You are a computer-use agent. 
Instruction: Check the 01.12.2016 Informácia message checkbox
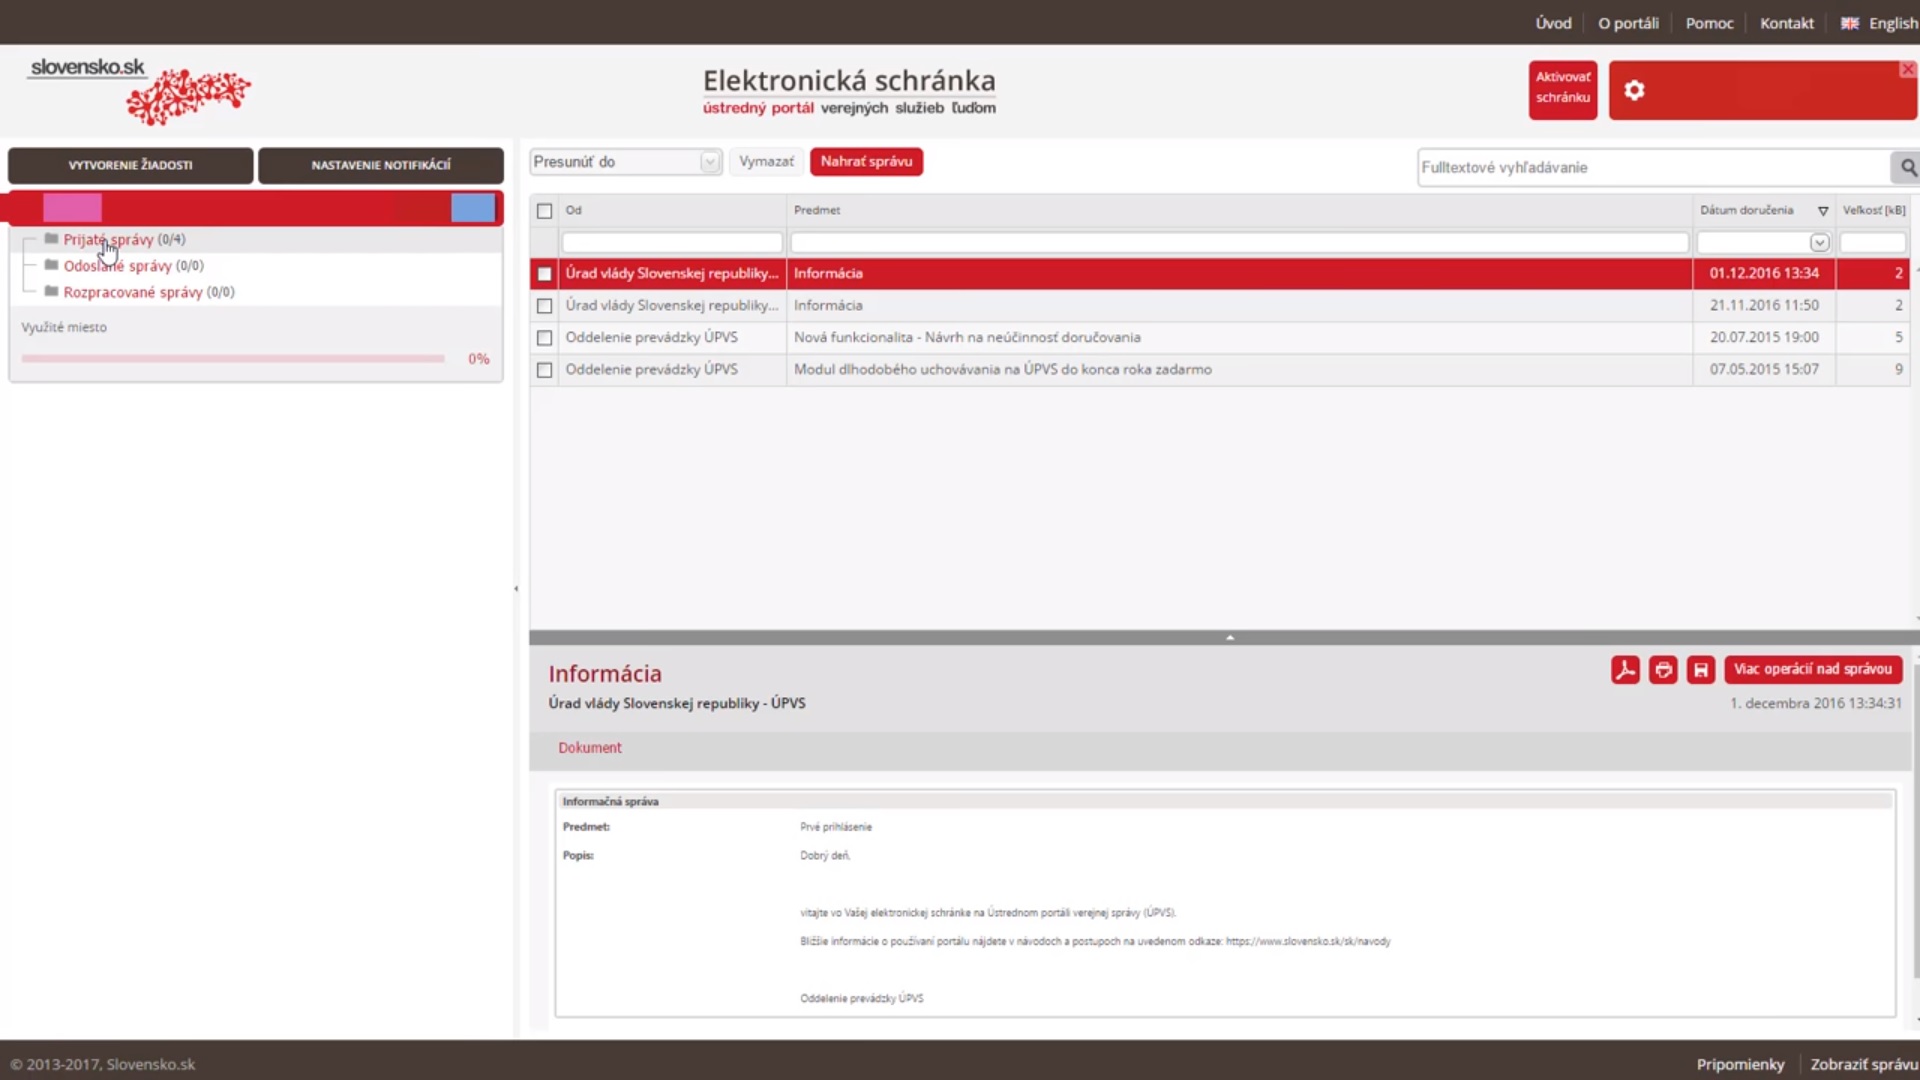coord(544,274)
